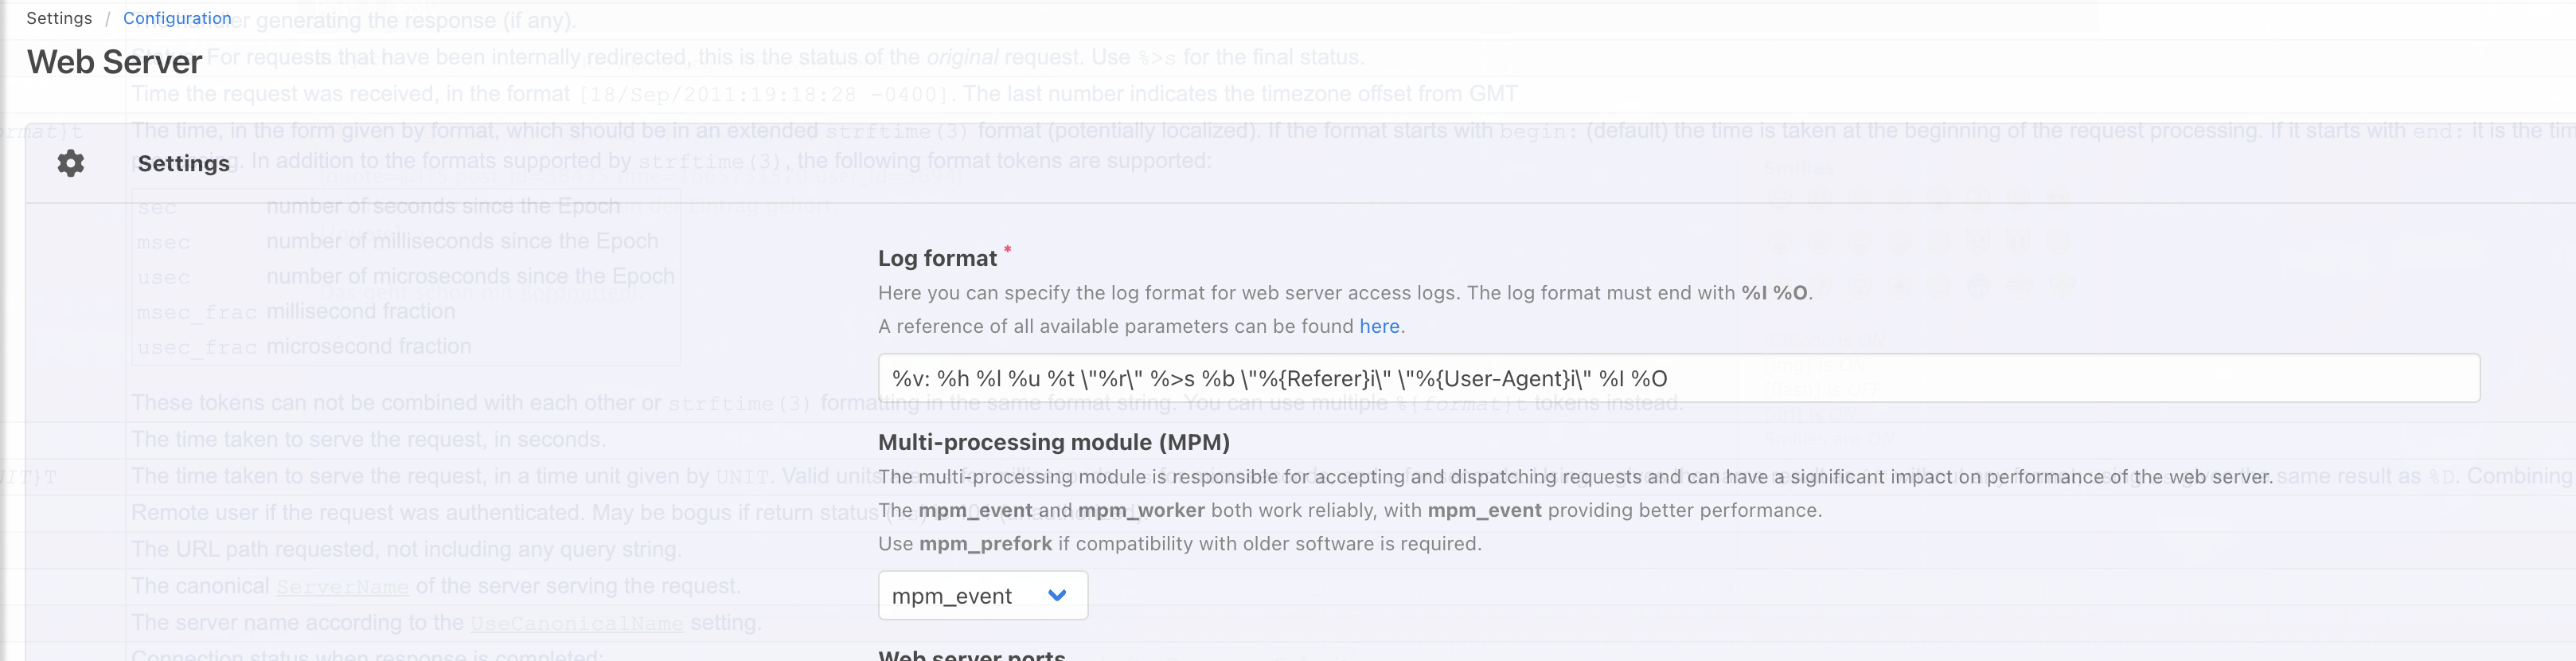This screenshot has width=2576, height=661.
Task: Focus the Log format text field
Action: click(x=1677, y=378)
